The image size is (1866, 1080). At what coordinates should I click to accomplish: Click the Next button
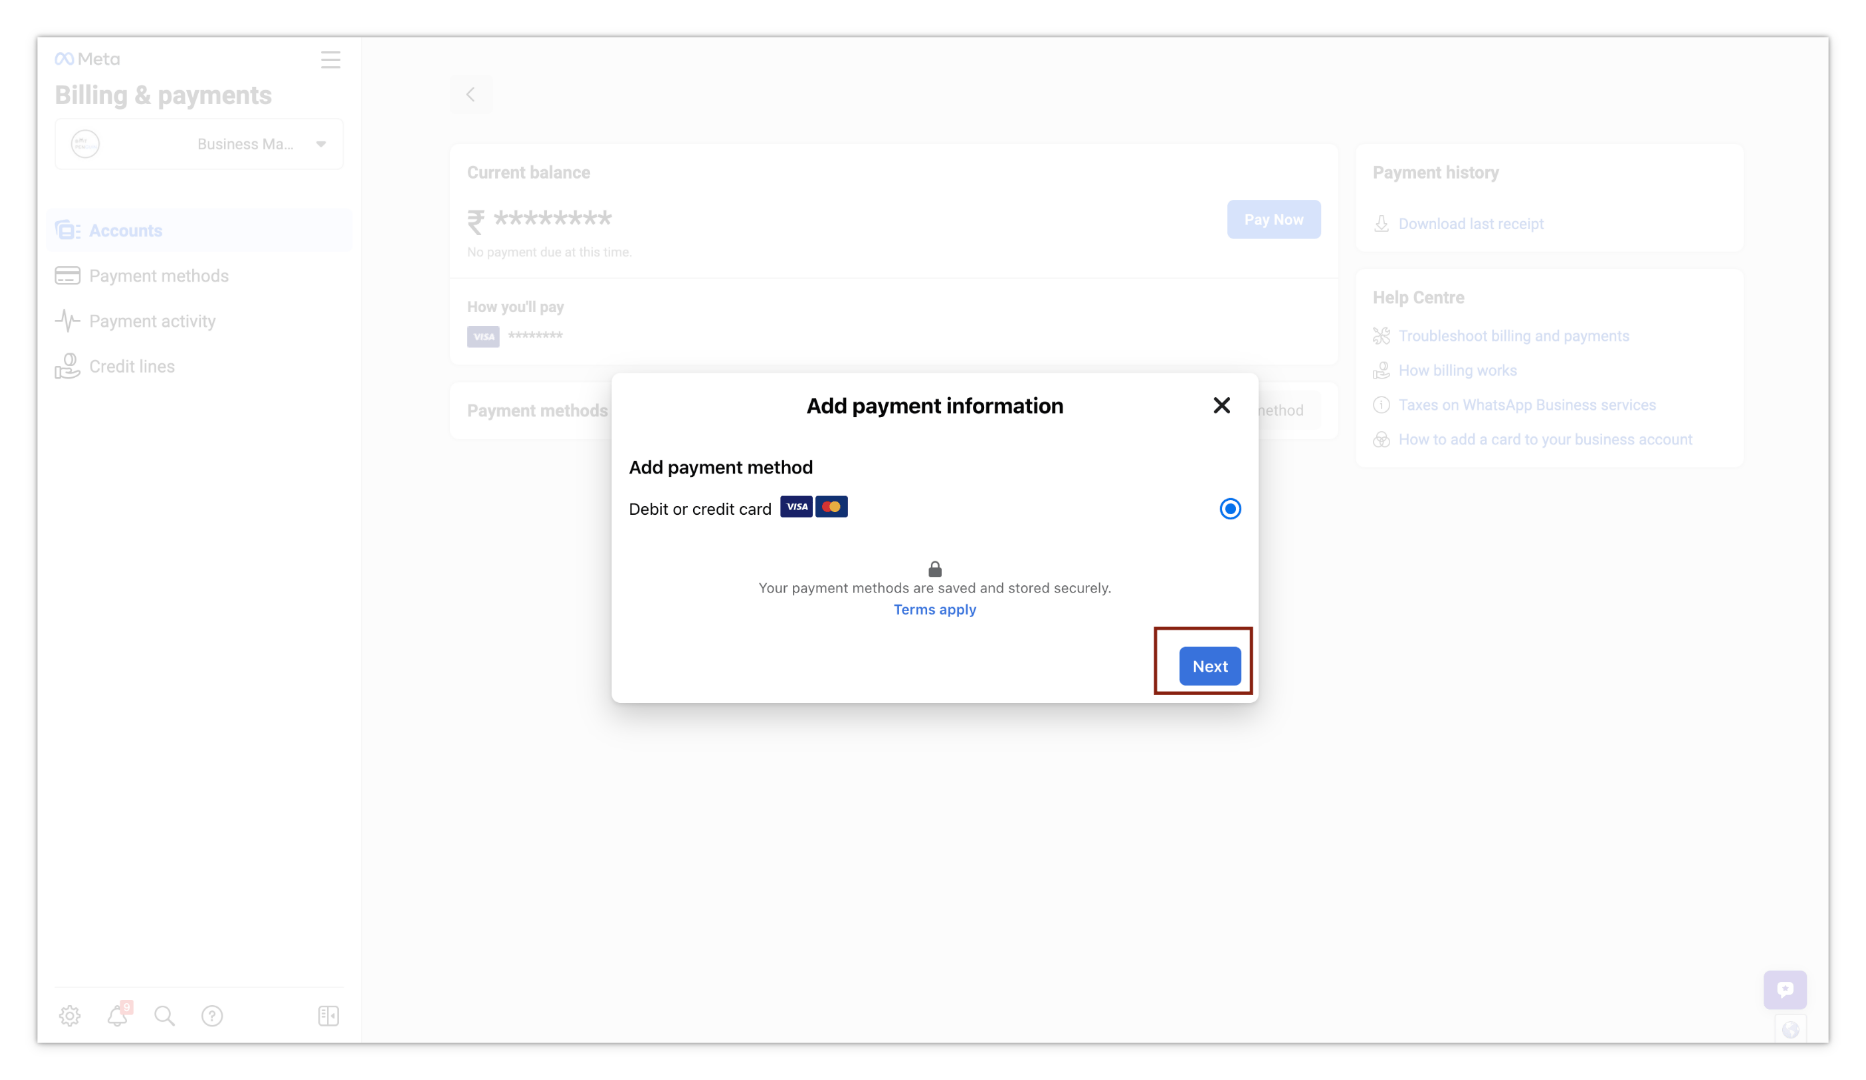[1210, 666]
